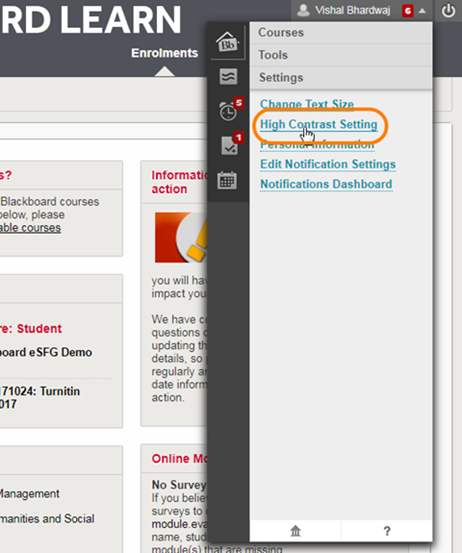462x553 pixels.
Task: Open High Contrast Setting link
Action: (319, 124)
